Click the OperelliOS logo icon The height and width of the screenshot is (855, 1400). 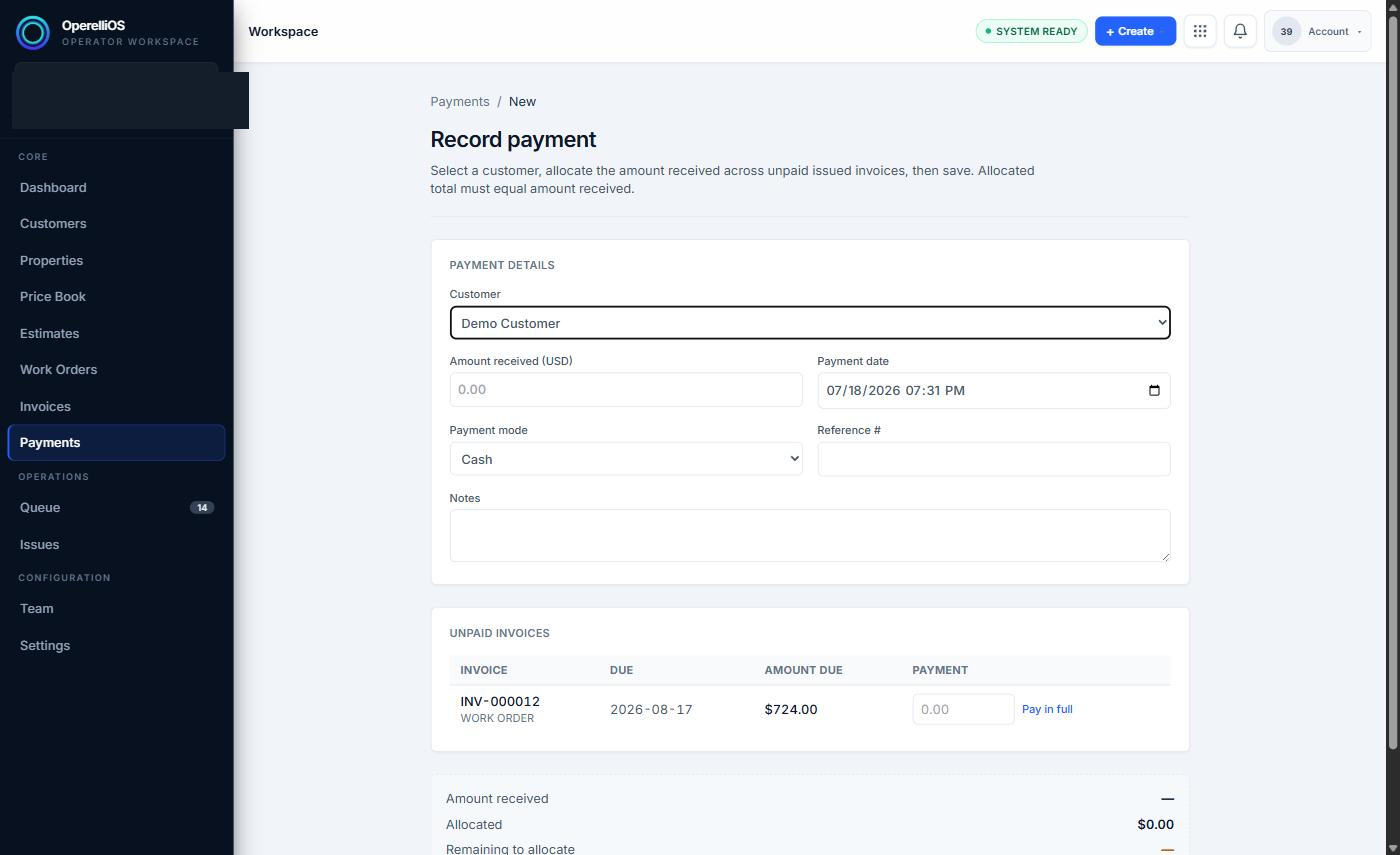pyautogui.click(x=32, y=33)
